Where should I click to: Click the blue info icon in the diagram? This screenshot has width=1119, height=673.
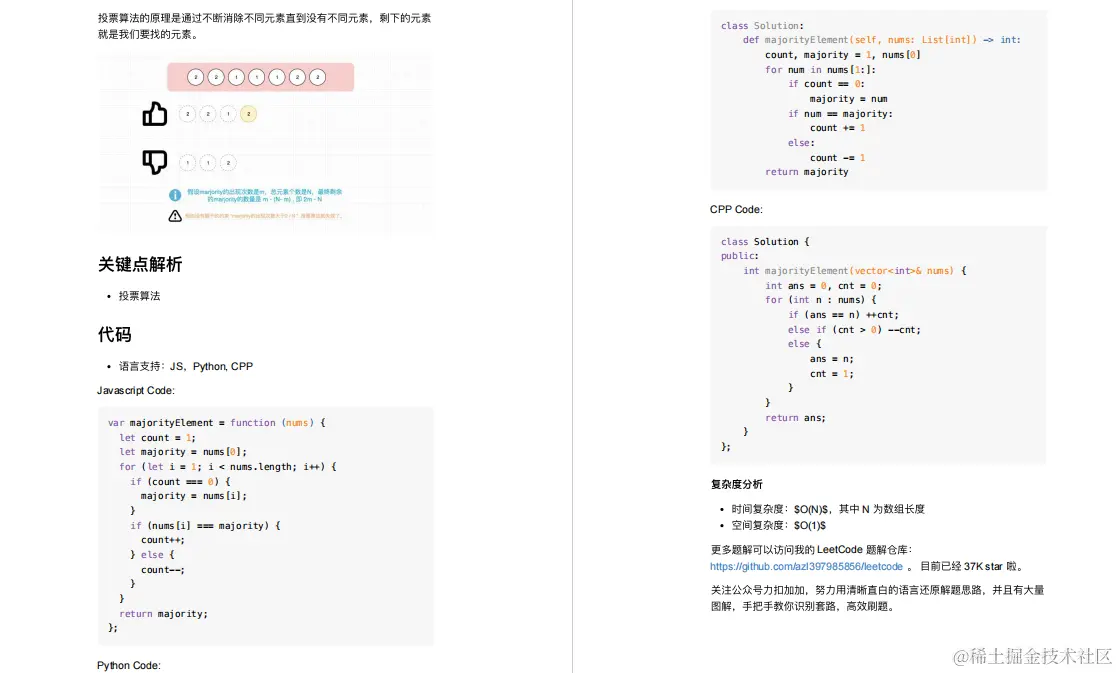(x=175, y=195)
